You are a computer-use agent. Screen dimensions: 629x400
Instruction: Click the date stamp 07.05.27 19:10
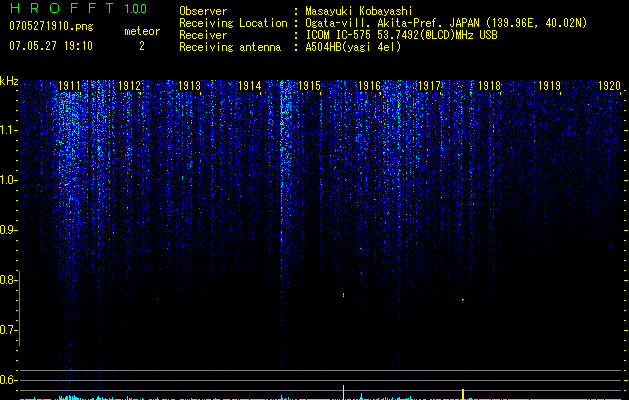(x=51, y=46)
